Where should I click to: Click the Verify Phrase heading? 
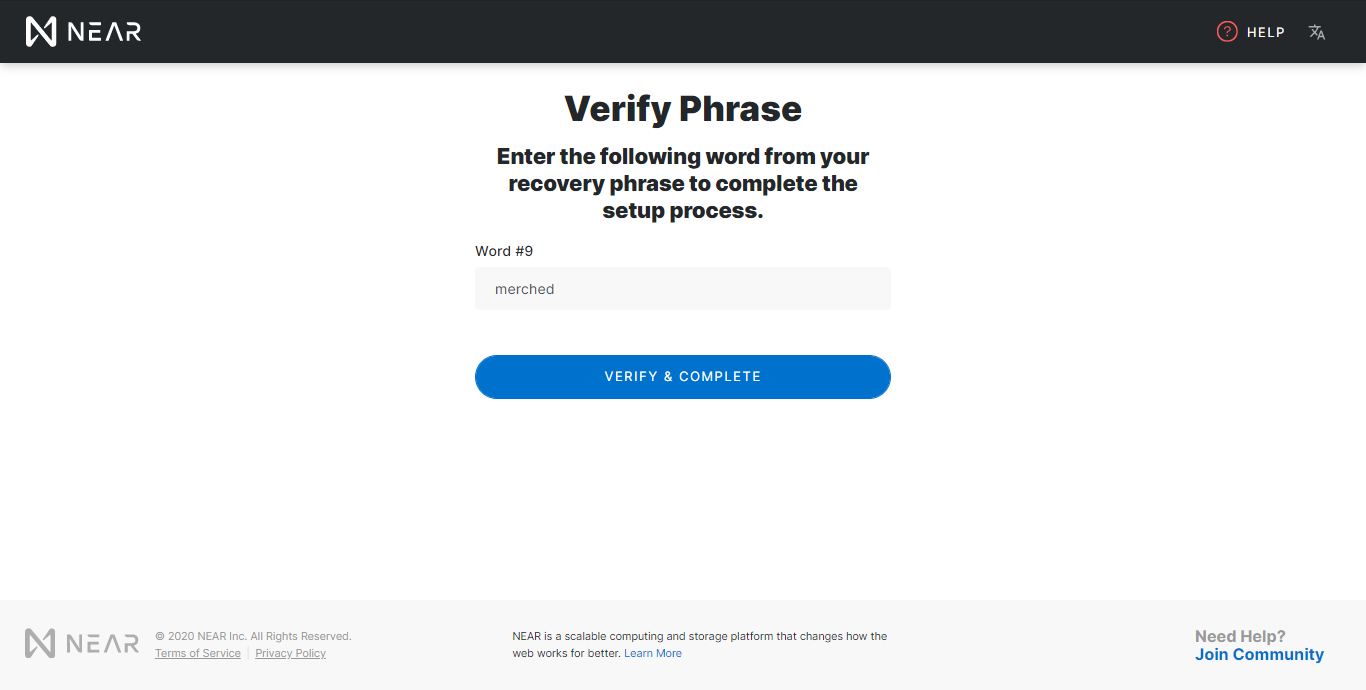683,108
